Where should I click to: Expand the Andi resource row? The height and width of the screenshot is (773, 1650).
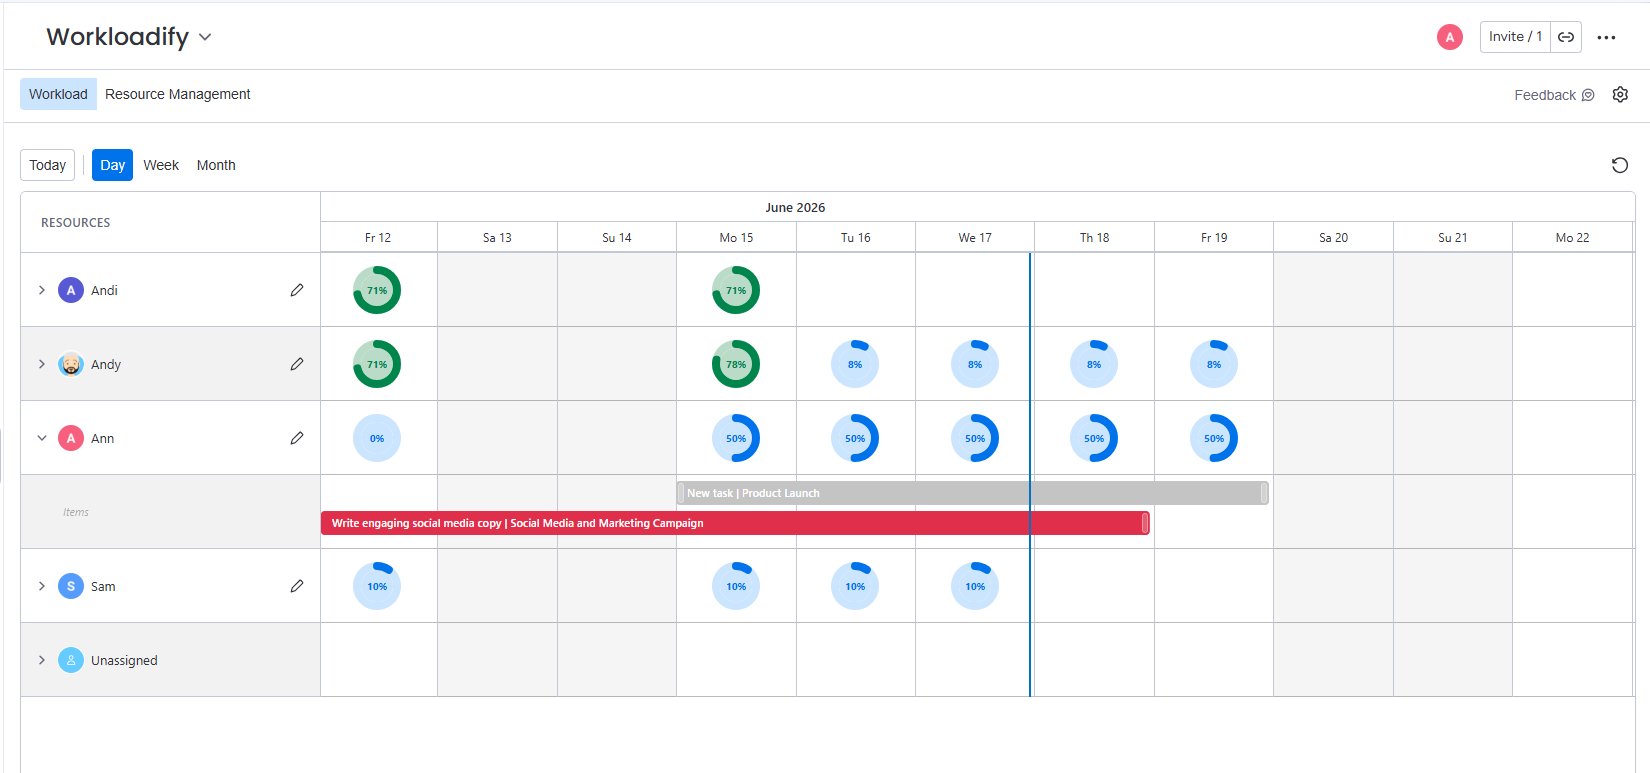point(41,290)
